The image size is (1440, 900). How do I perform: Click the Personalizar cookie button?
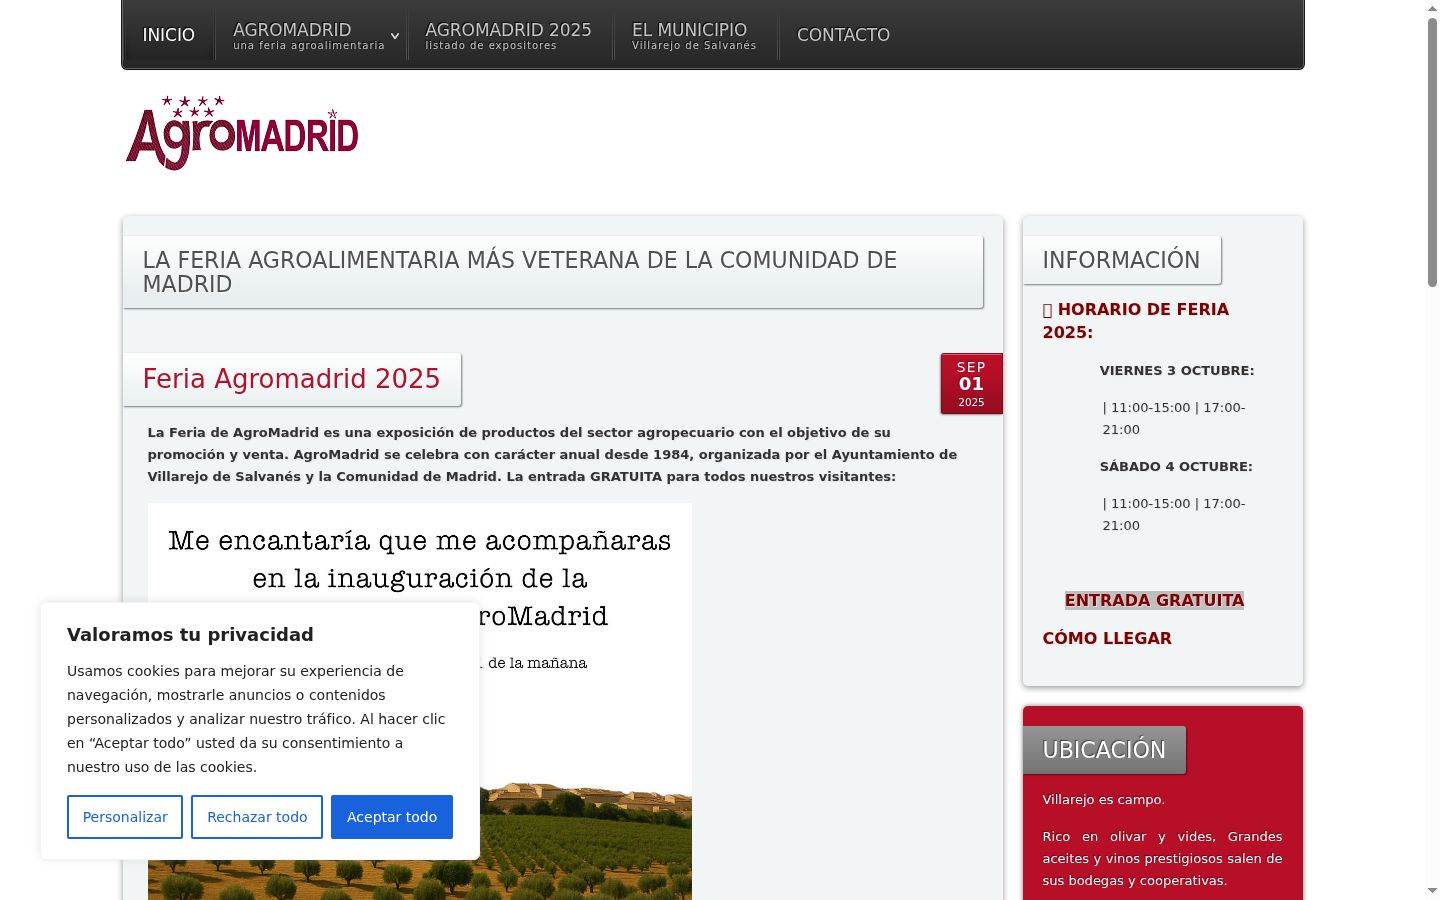point(125,817)
